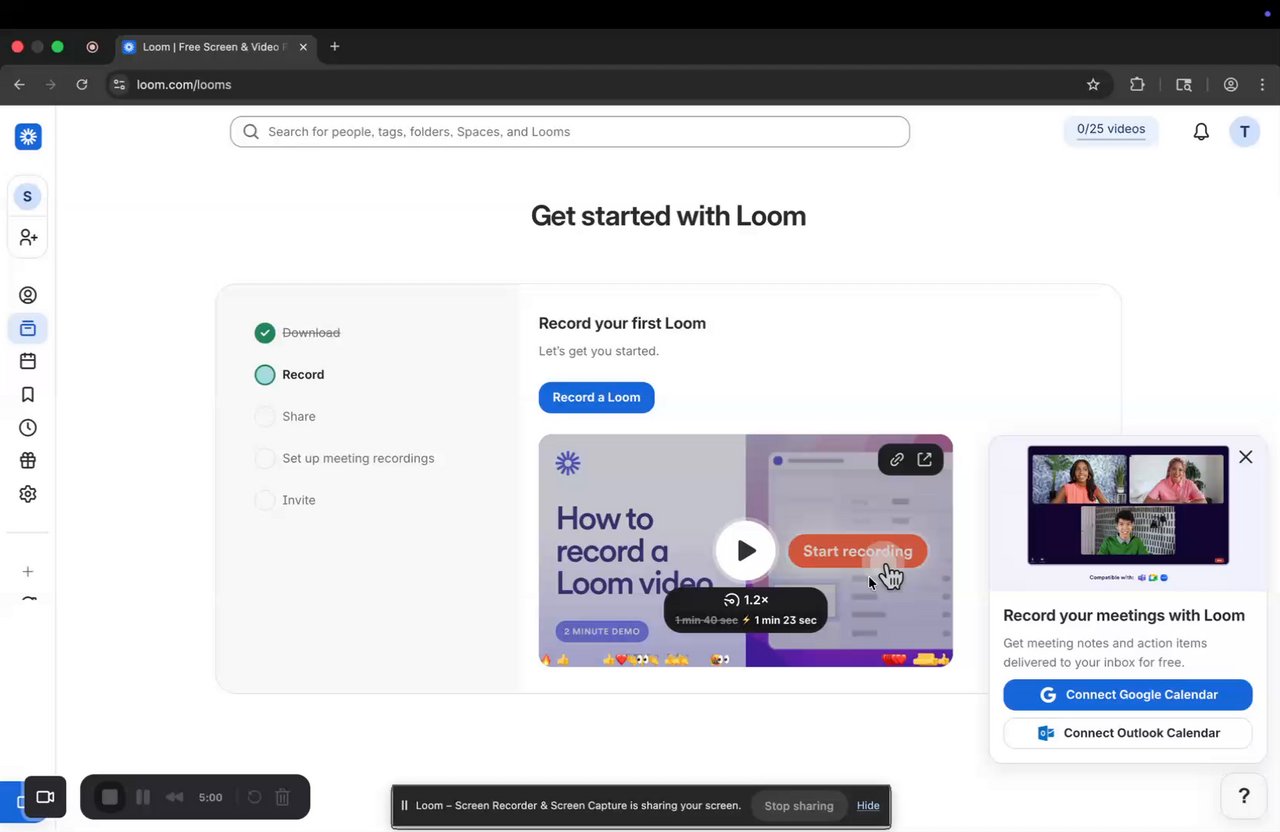Click the gift icon in the sidebar
The image size is (1280, 832).
[x=28, y=460]
